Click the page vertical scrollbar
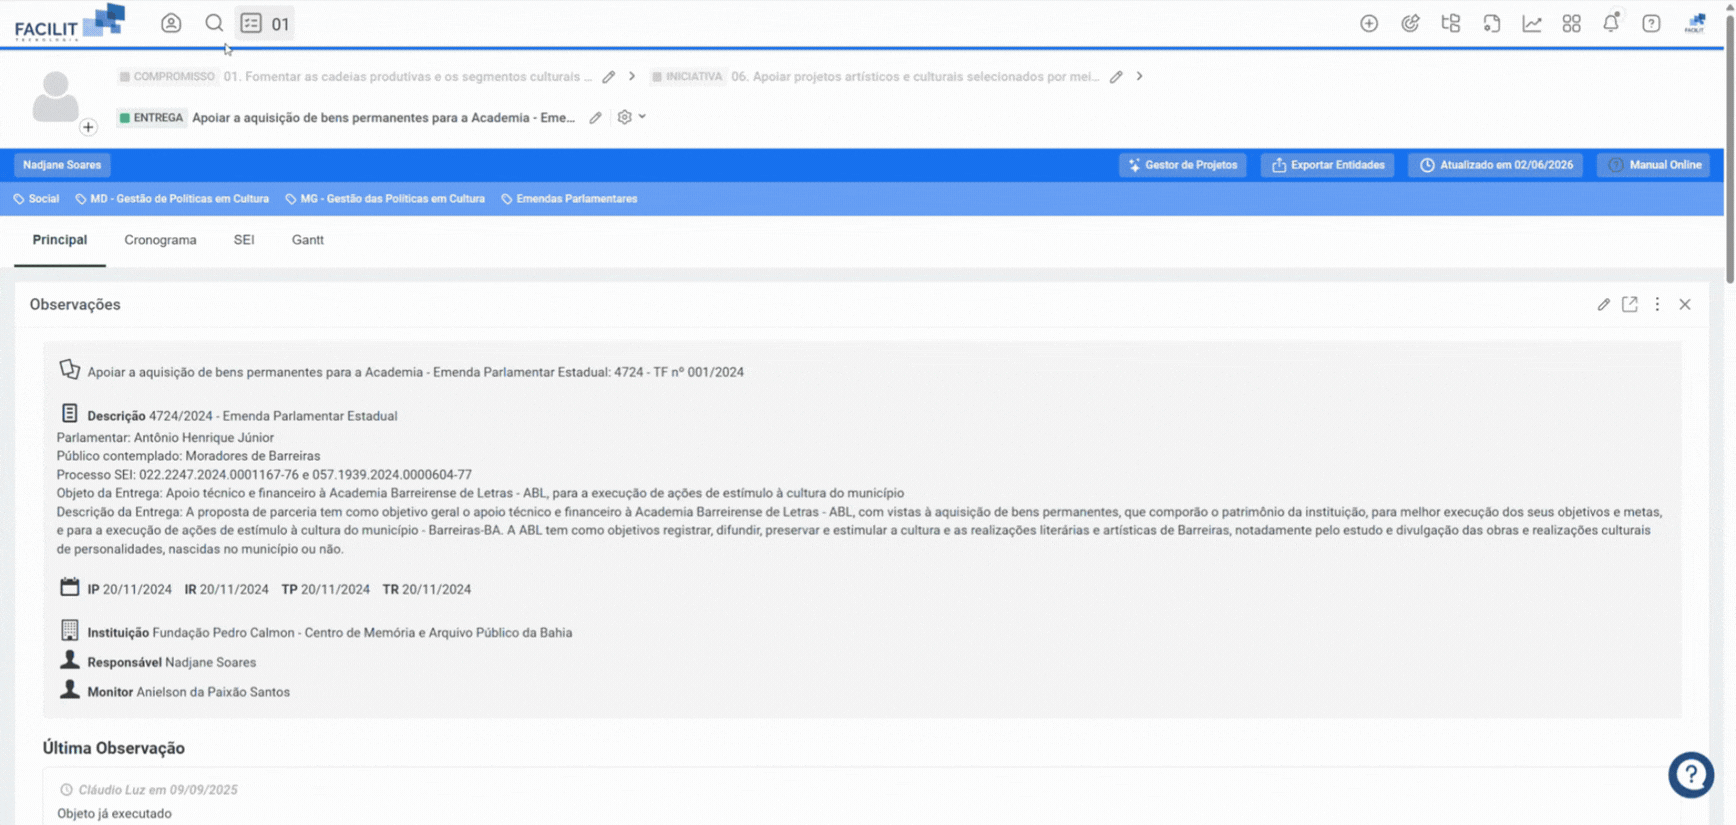Screen dimensions: 1736x825 click(1730, 150)
